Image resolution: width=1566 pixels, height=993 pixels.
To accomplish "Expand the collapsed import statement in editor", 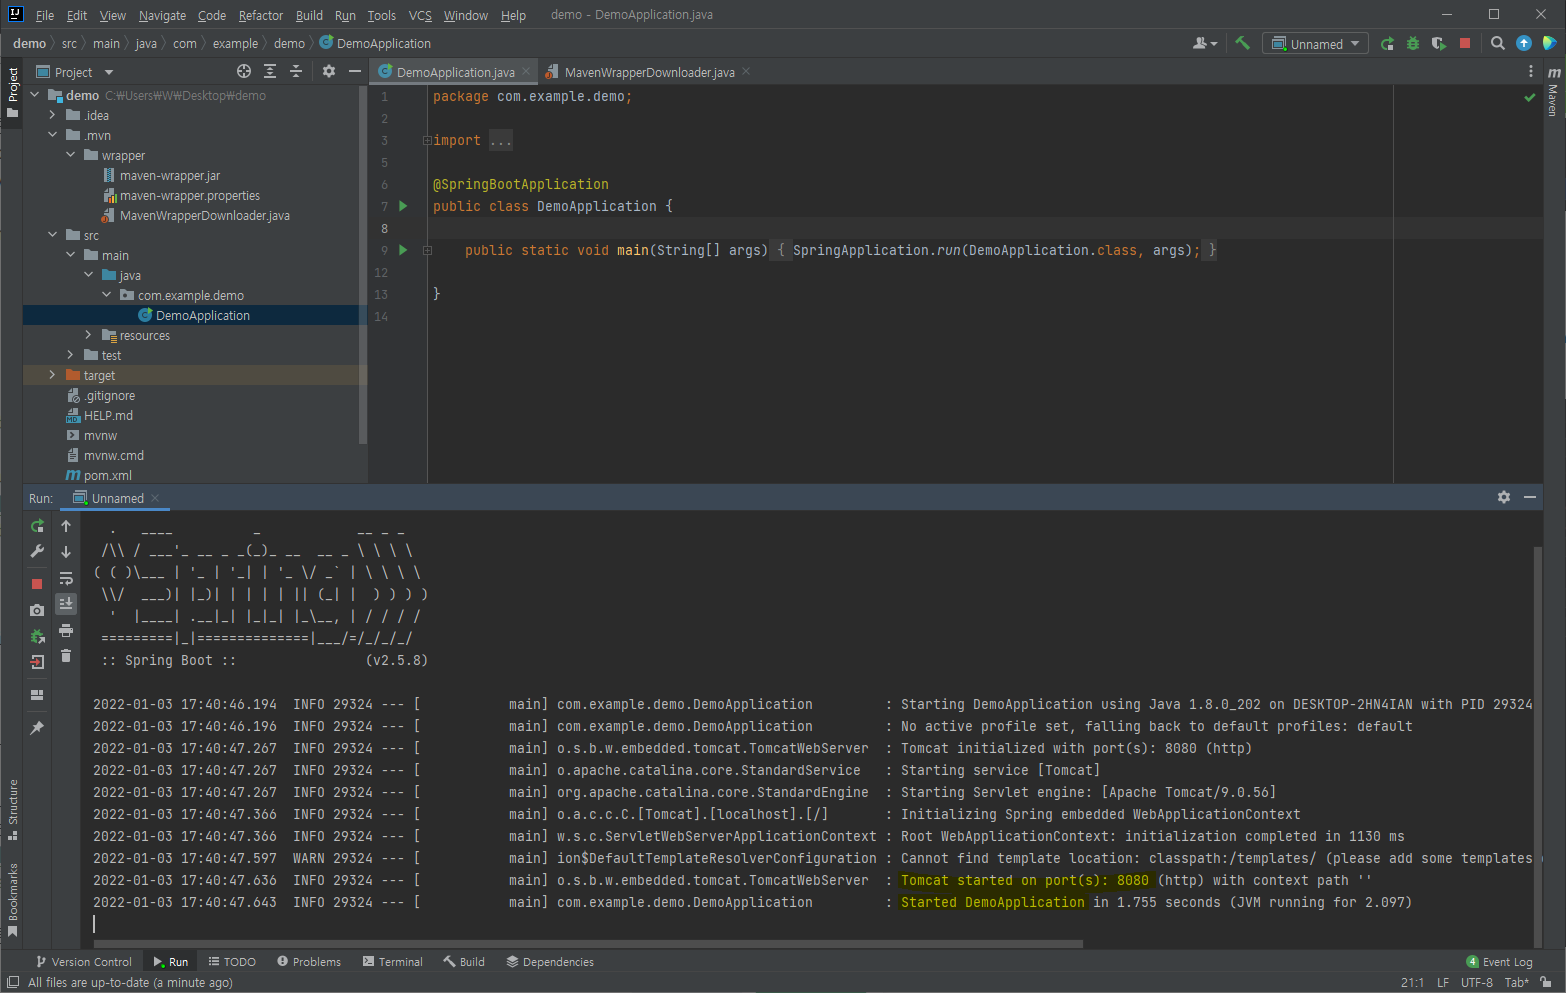I will 500,141.
